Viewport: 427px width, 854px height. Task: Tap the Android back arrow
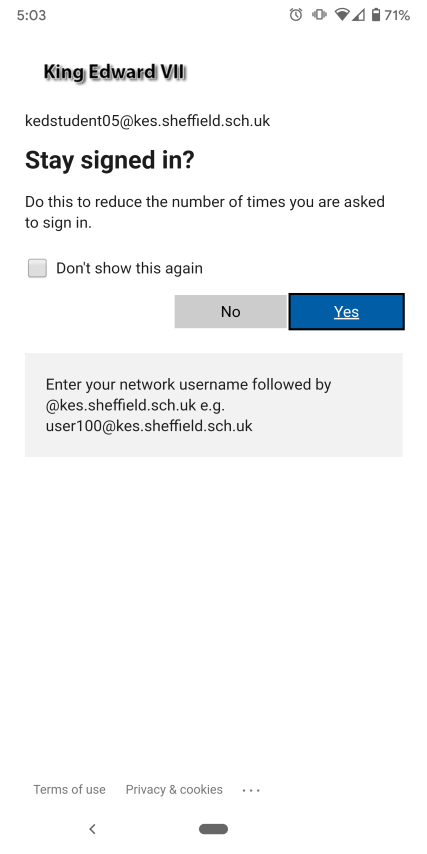click(93, 829)
